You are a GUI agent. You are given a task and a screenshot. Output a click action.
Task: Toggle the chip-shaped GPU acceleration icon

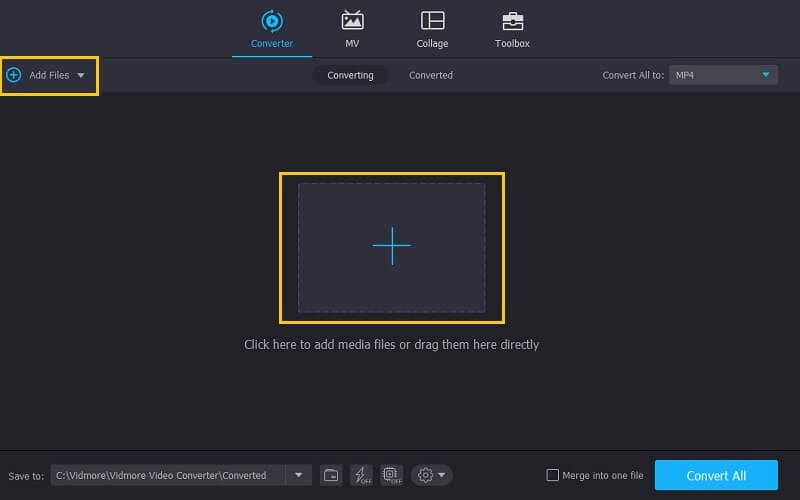pyautogui.click(x=391, y=475)
